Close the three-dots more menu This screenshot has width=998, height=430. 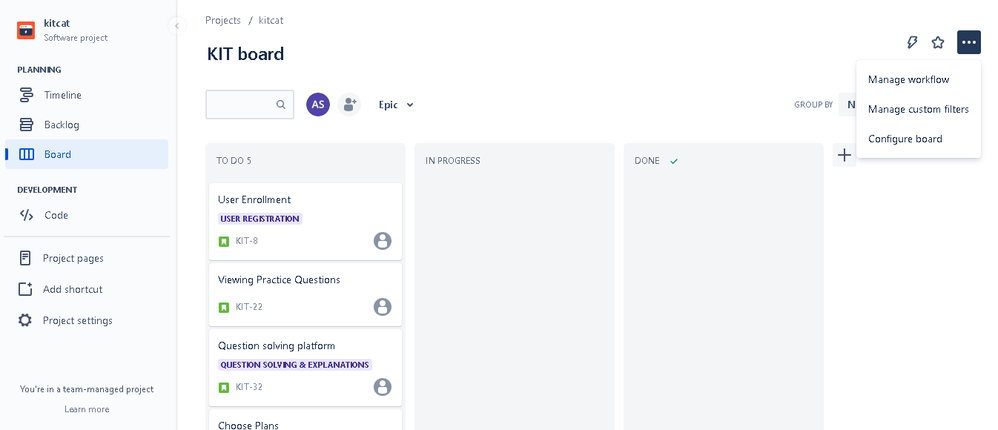point(969,43)
